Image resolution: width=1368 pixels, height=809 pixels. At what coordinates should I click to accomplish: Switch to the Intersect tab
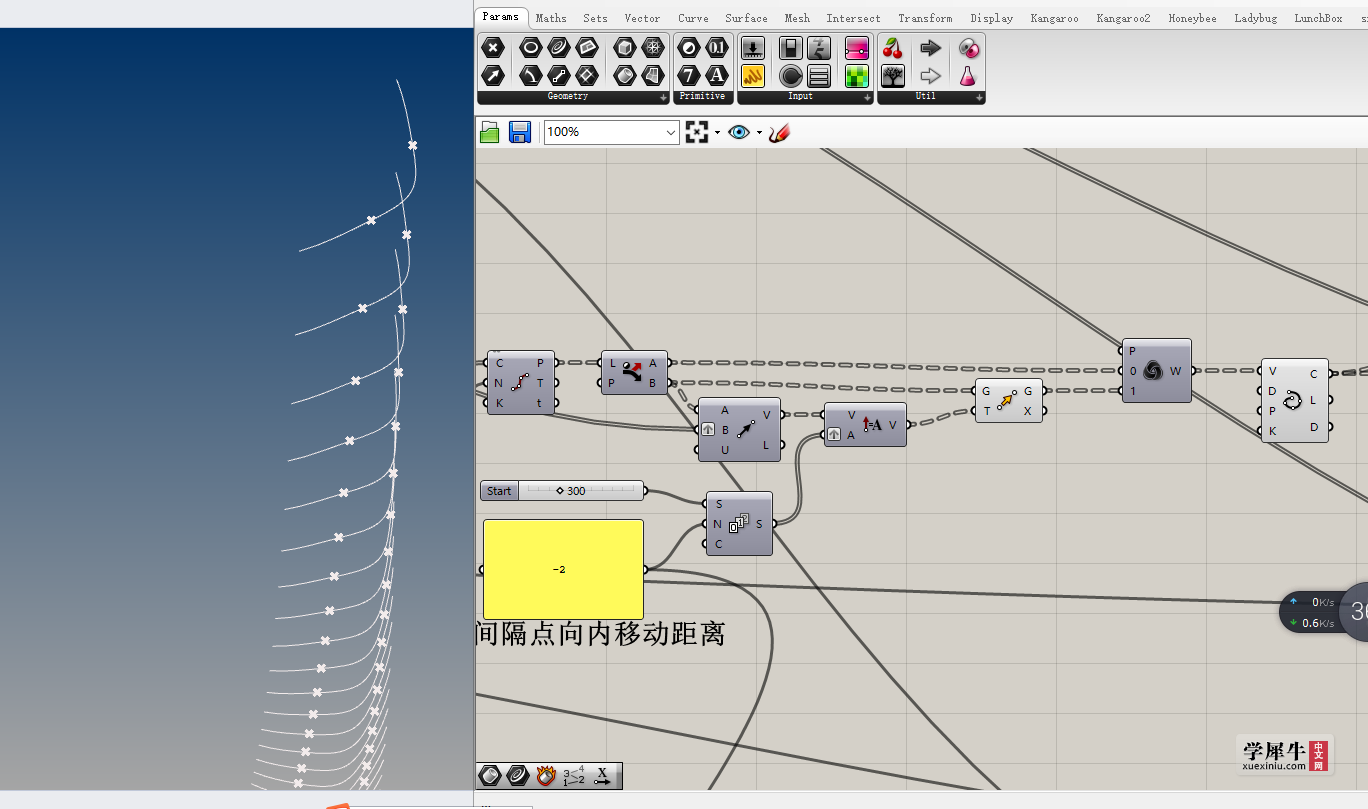[x=854, y=18]
